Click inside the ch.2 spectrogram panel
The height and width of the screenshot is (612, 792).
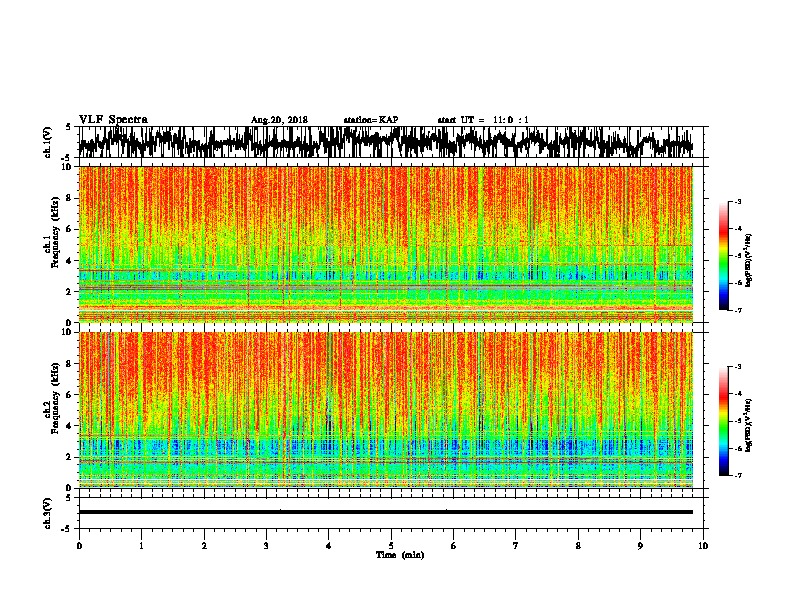click(x=385, y=410)
